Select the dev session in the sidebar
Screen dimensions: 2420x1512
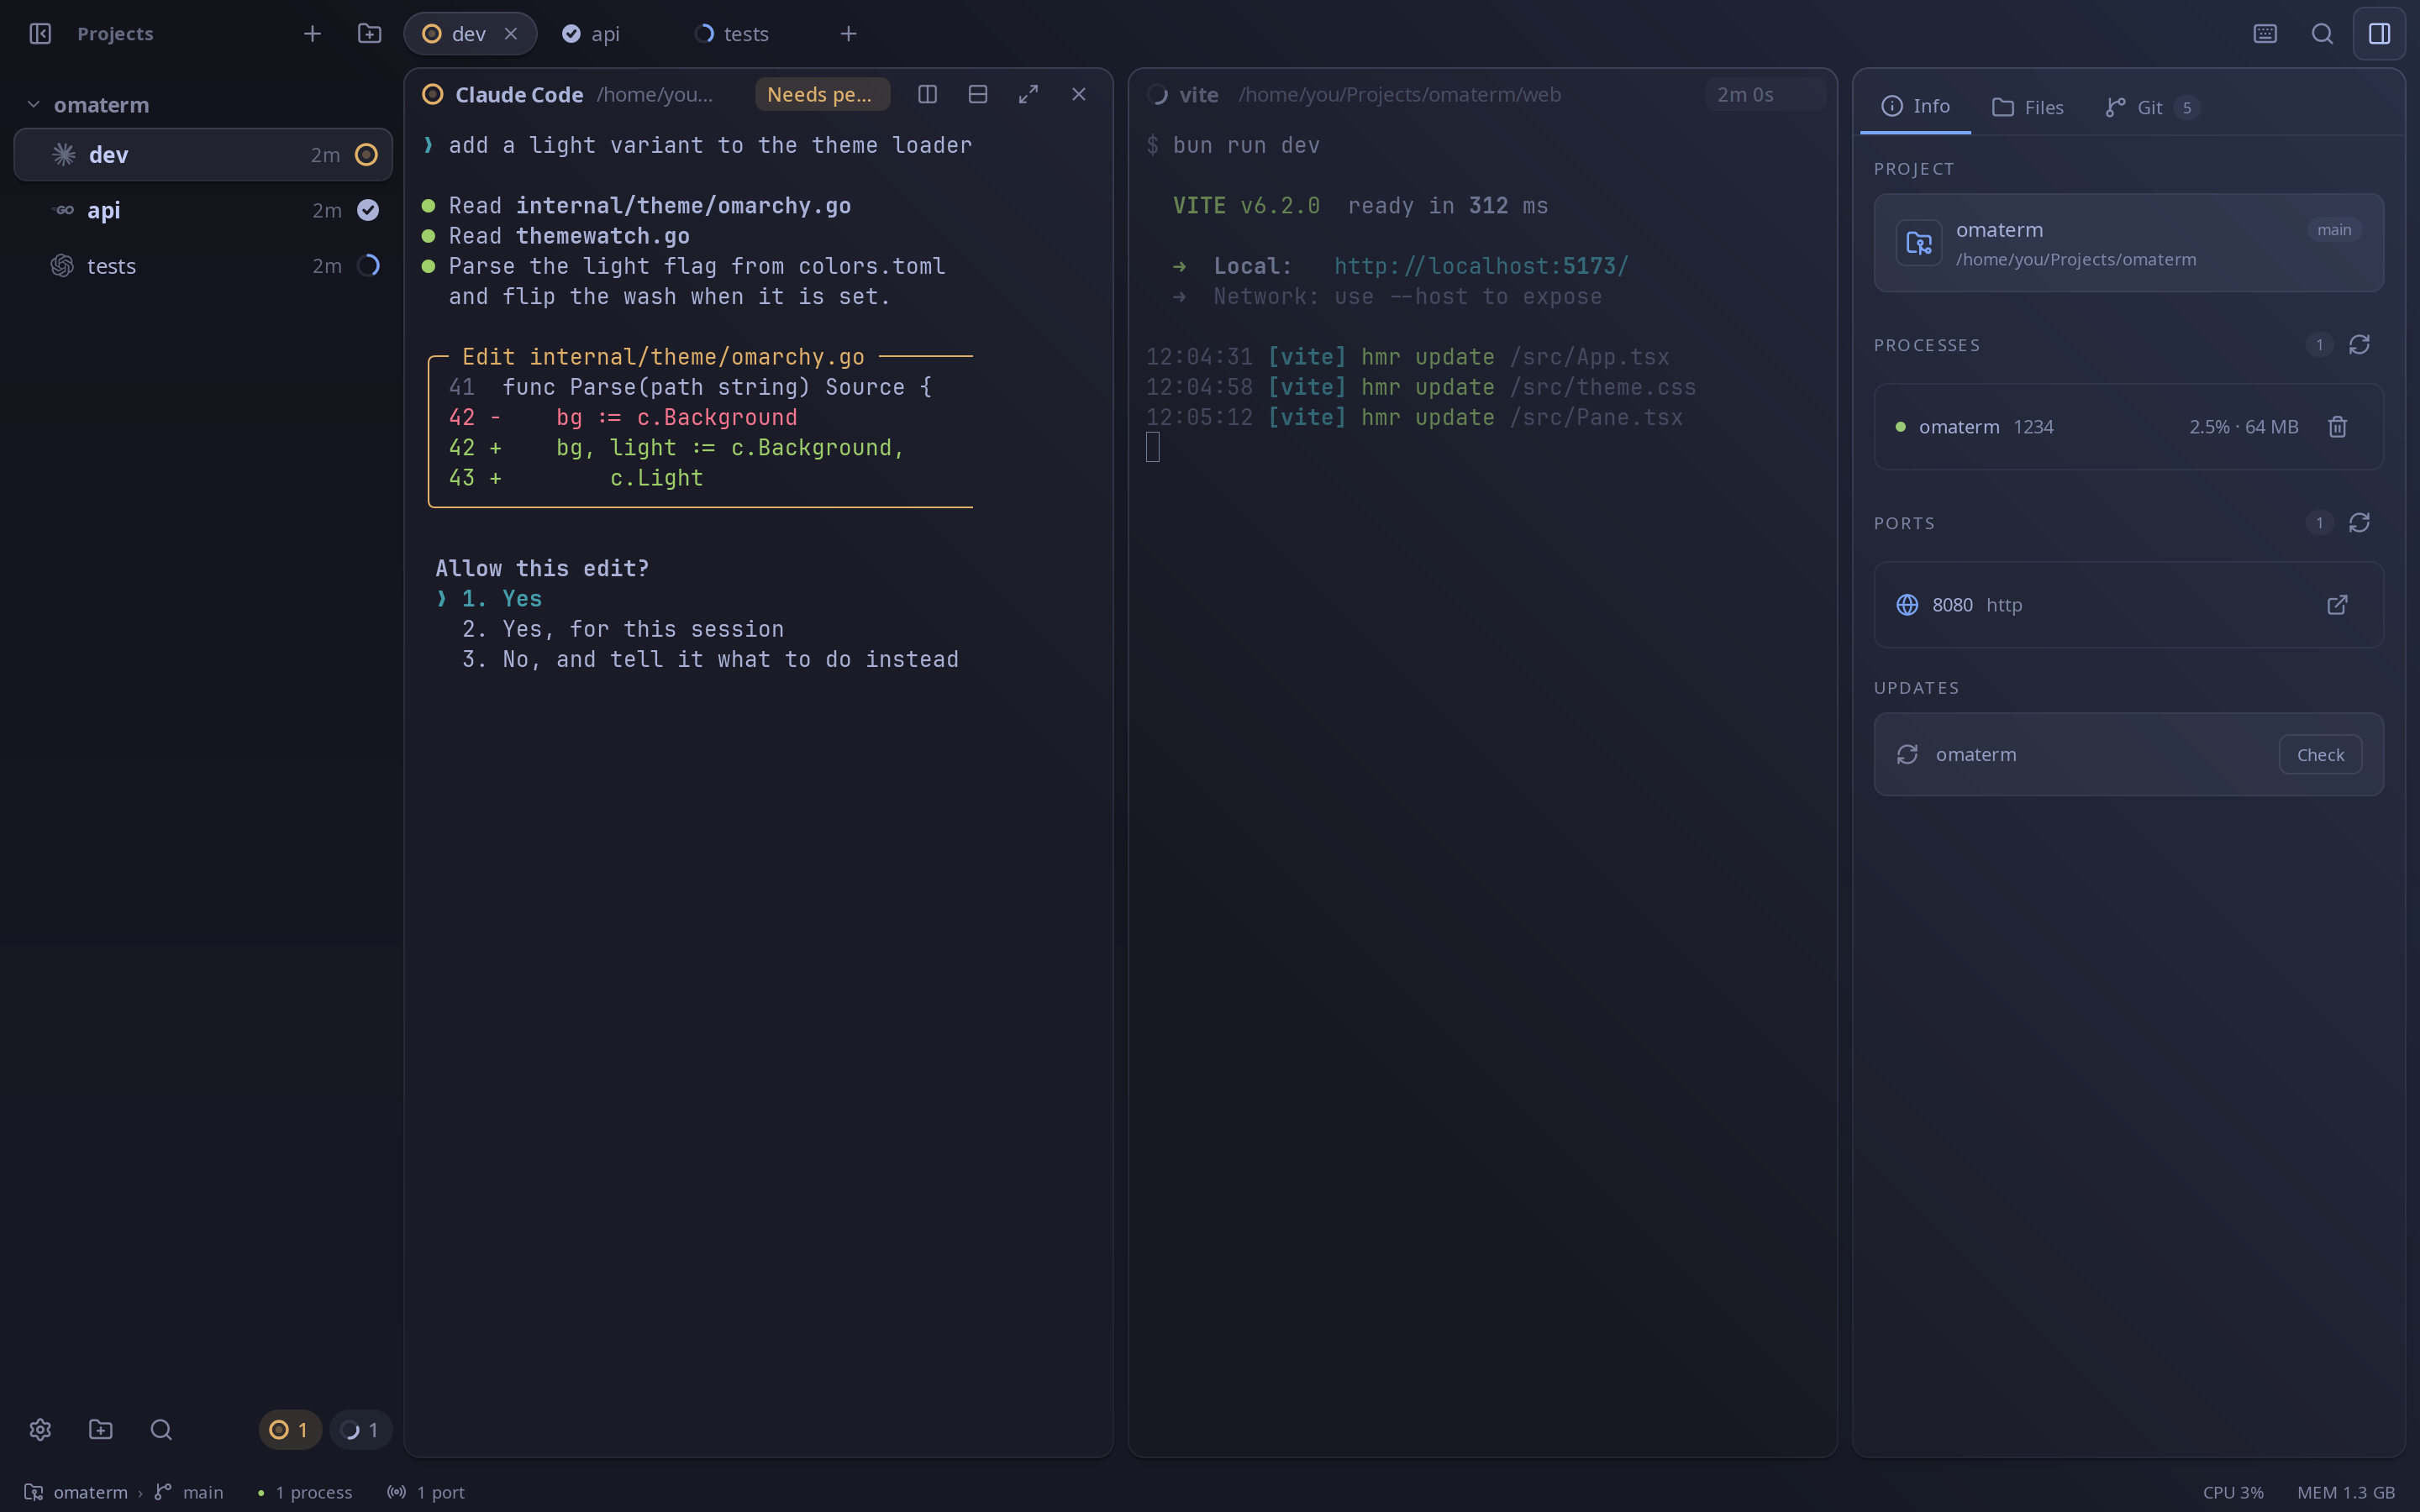point(203,155)
